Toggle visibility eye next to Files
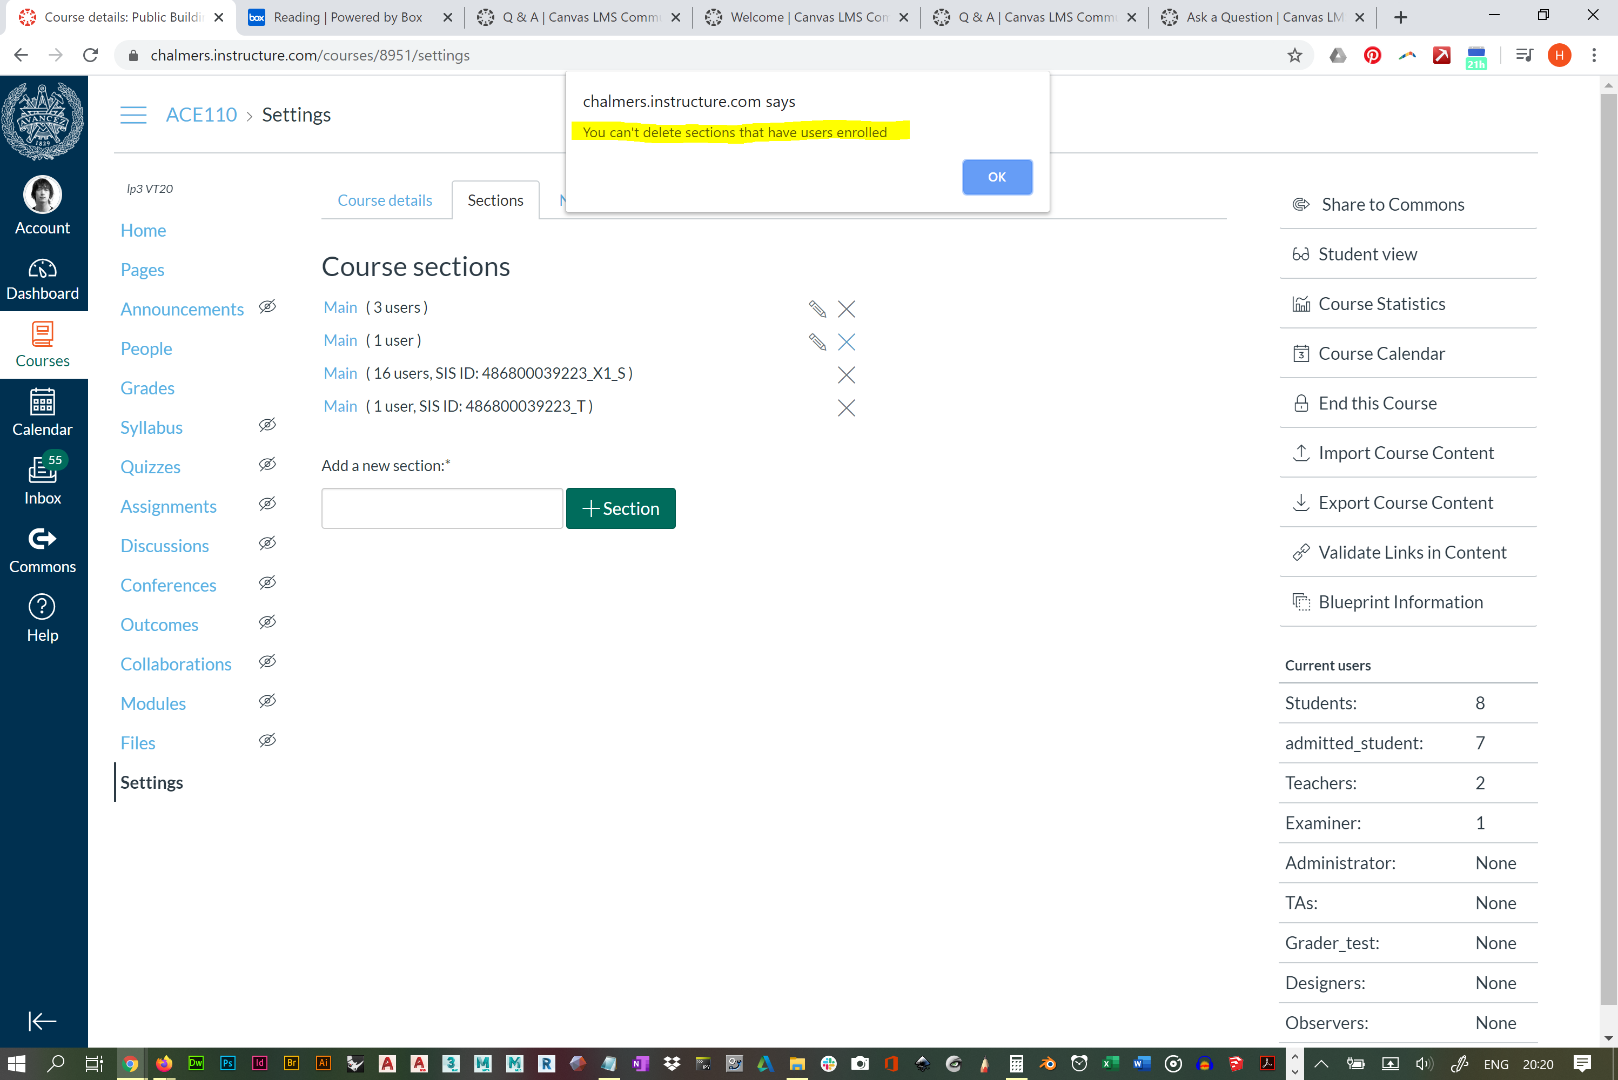Viewport: 1618px width, 1080px height. 267,740
